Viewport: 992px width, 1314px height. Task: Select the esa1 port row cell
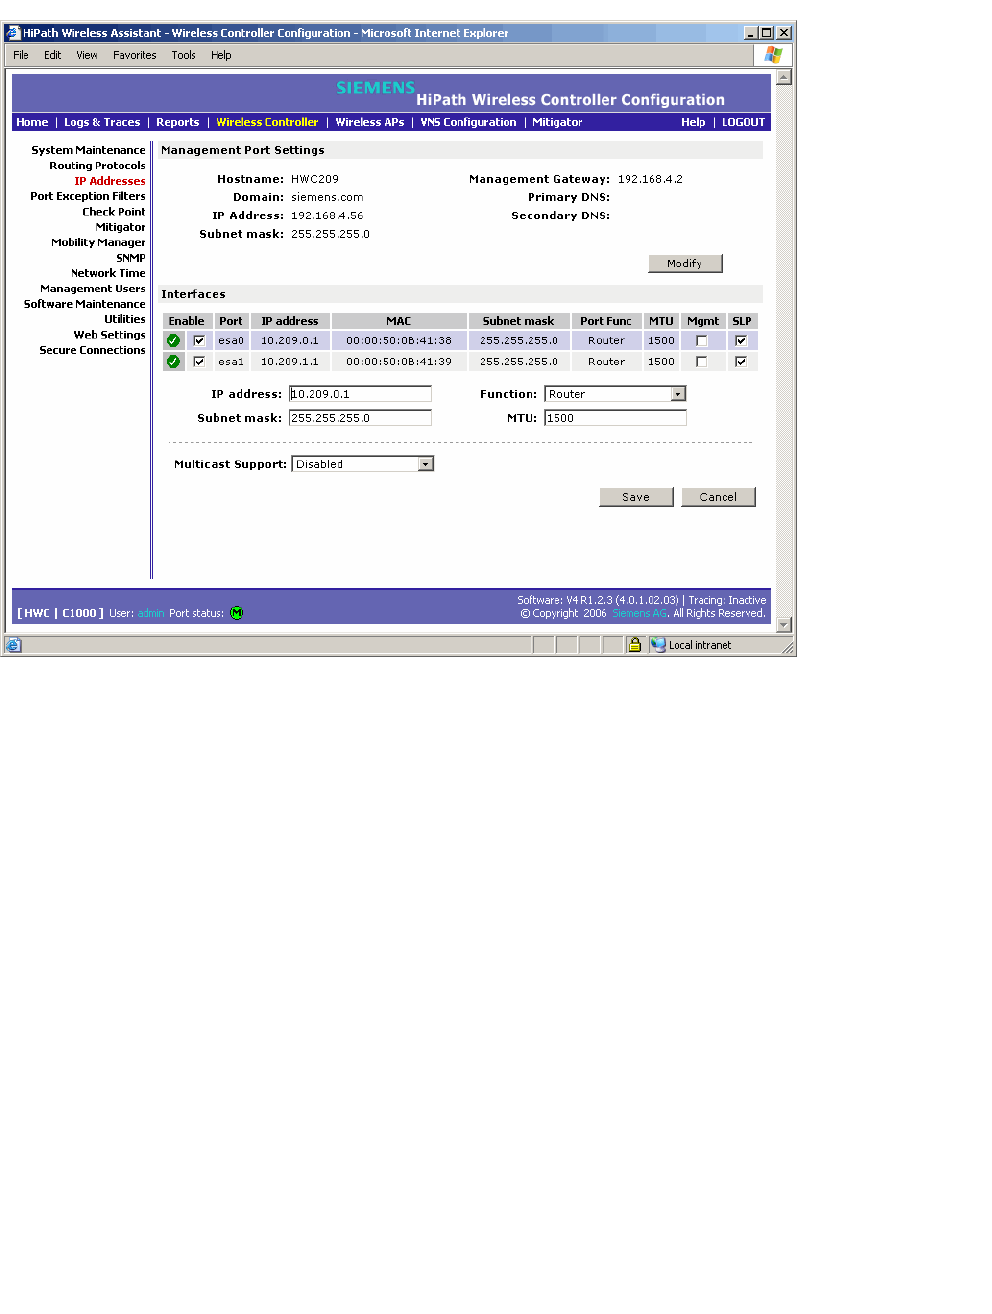click(x=231, y=362)
